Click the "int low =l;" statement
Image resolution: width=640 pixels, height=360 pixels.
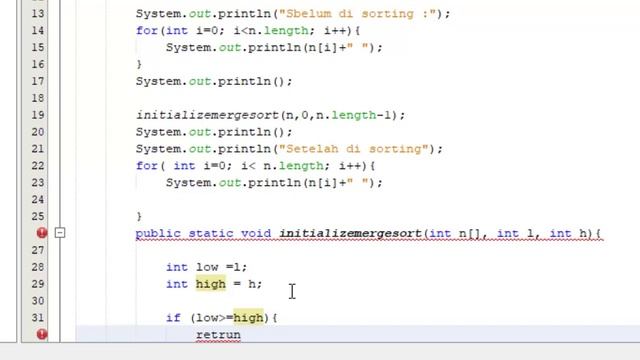pos(207,267)
